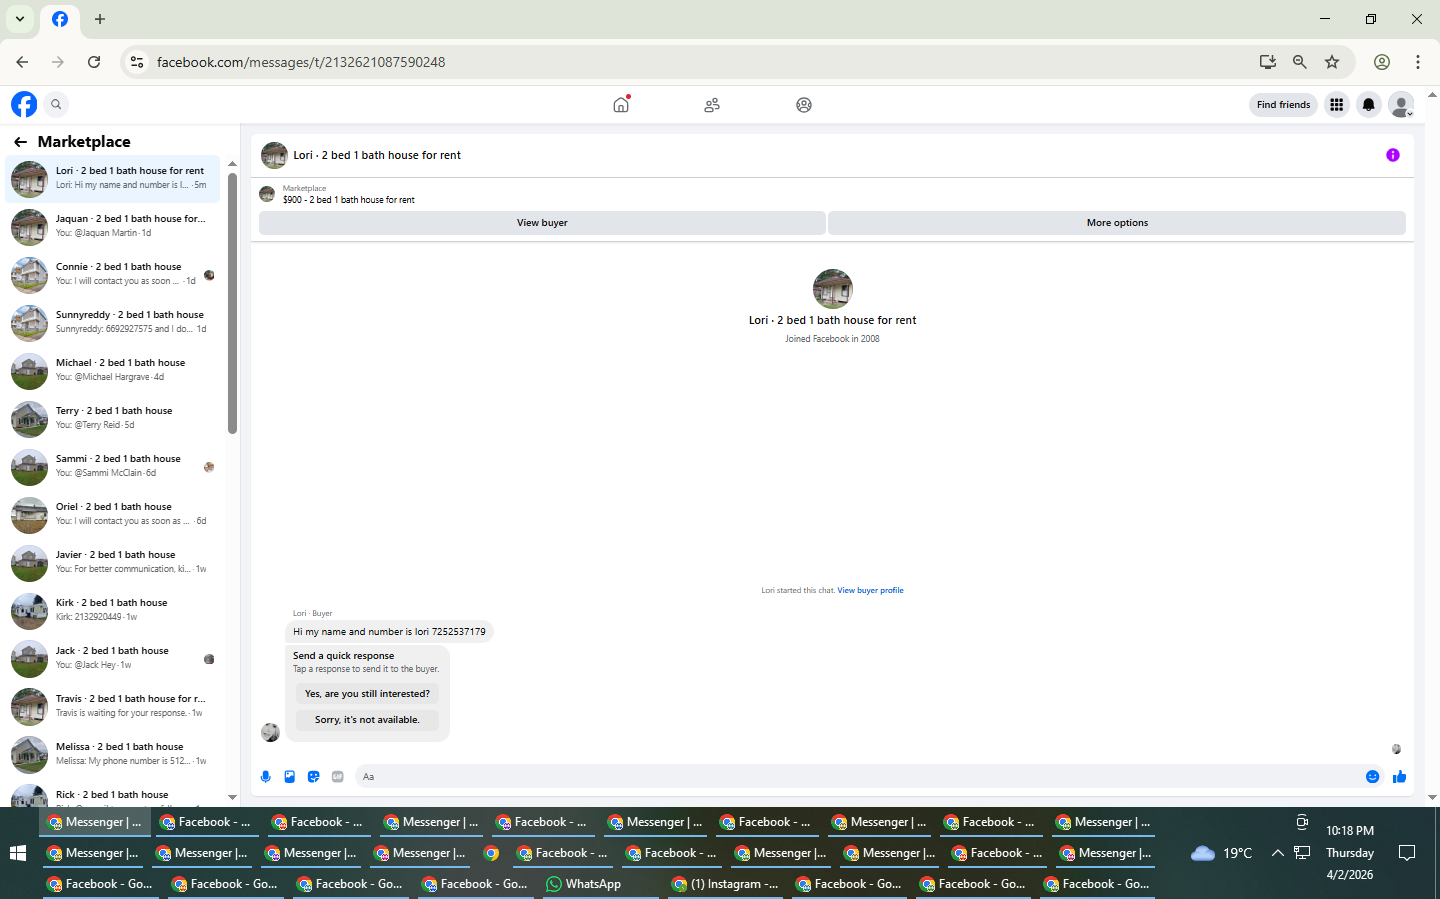Open the $900 listing in the chat header

tap(348, 200)
